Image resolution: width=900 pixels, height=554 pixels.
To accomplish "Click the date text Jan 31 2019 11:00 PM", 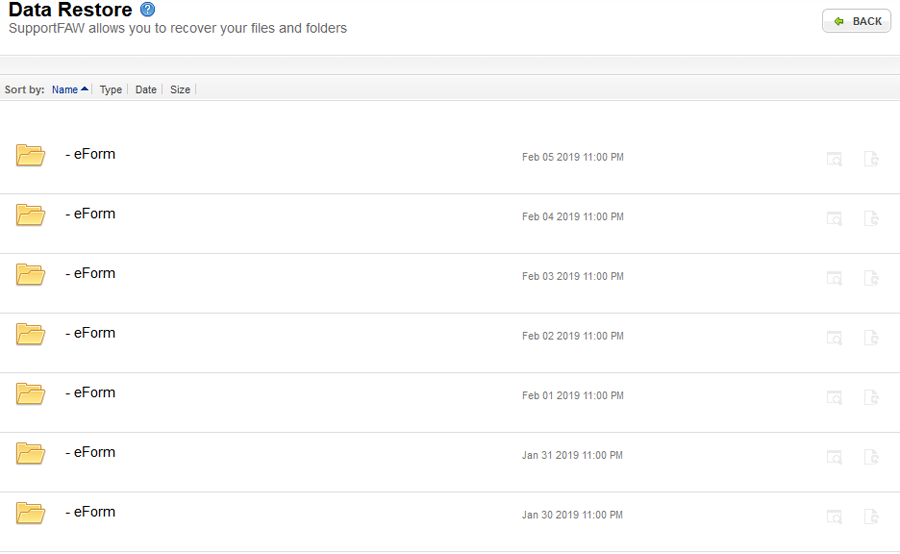I will tap(572, 456).
